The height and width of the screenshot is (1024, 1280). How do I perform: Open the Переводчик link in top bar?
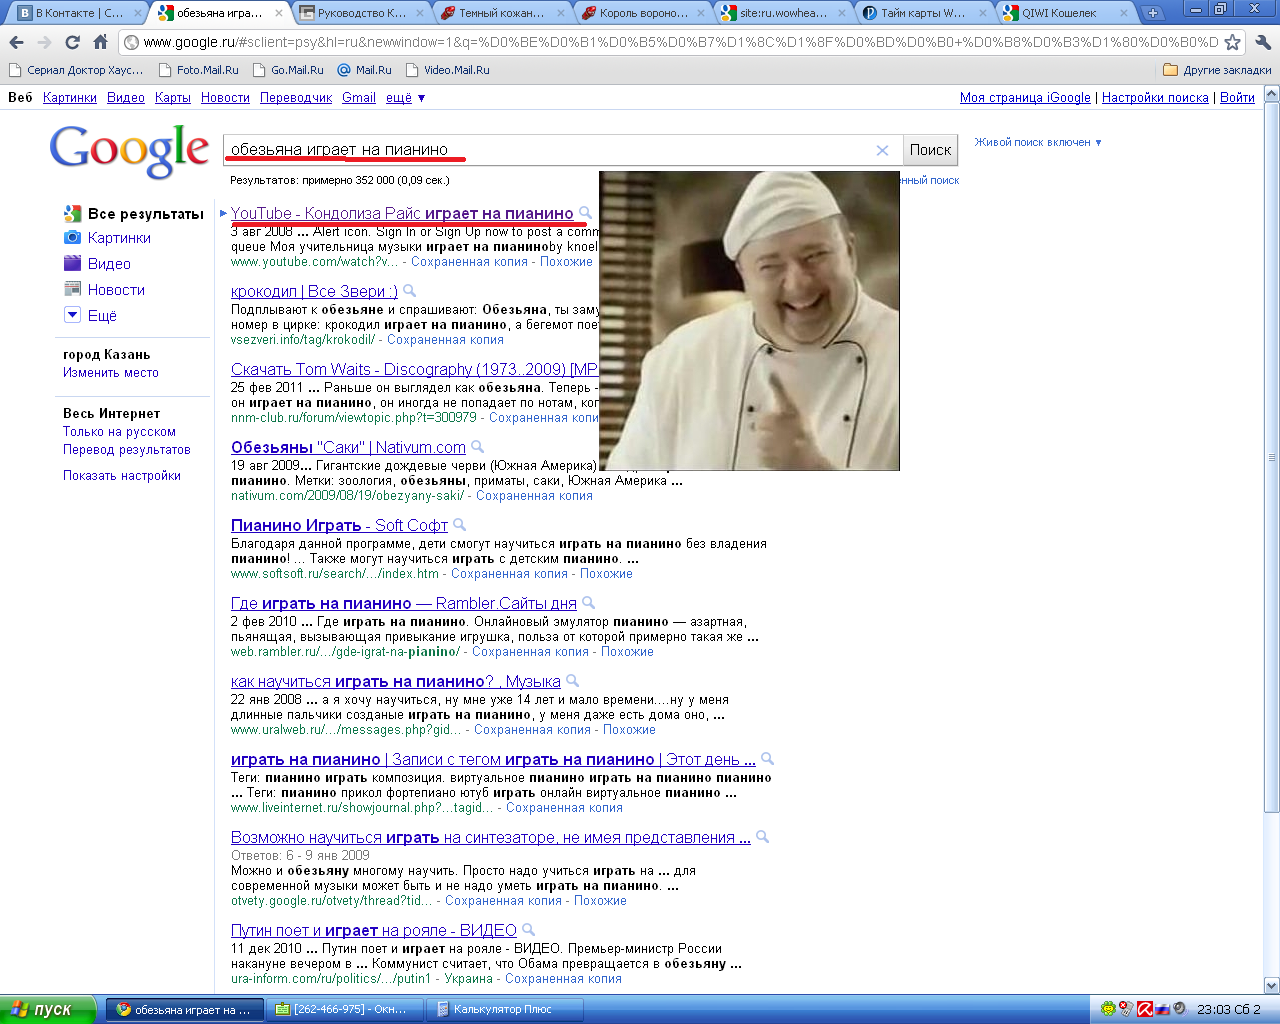(296, 97)
